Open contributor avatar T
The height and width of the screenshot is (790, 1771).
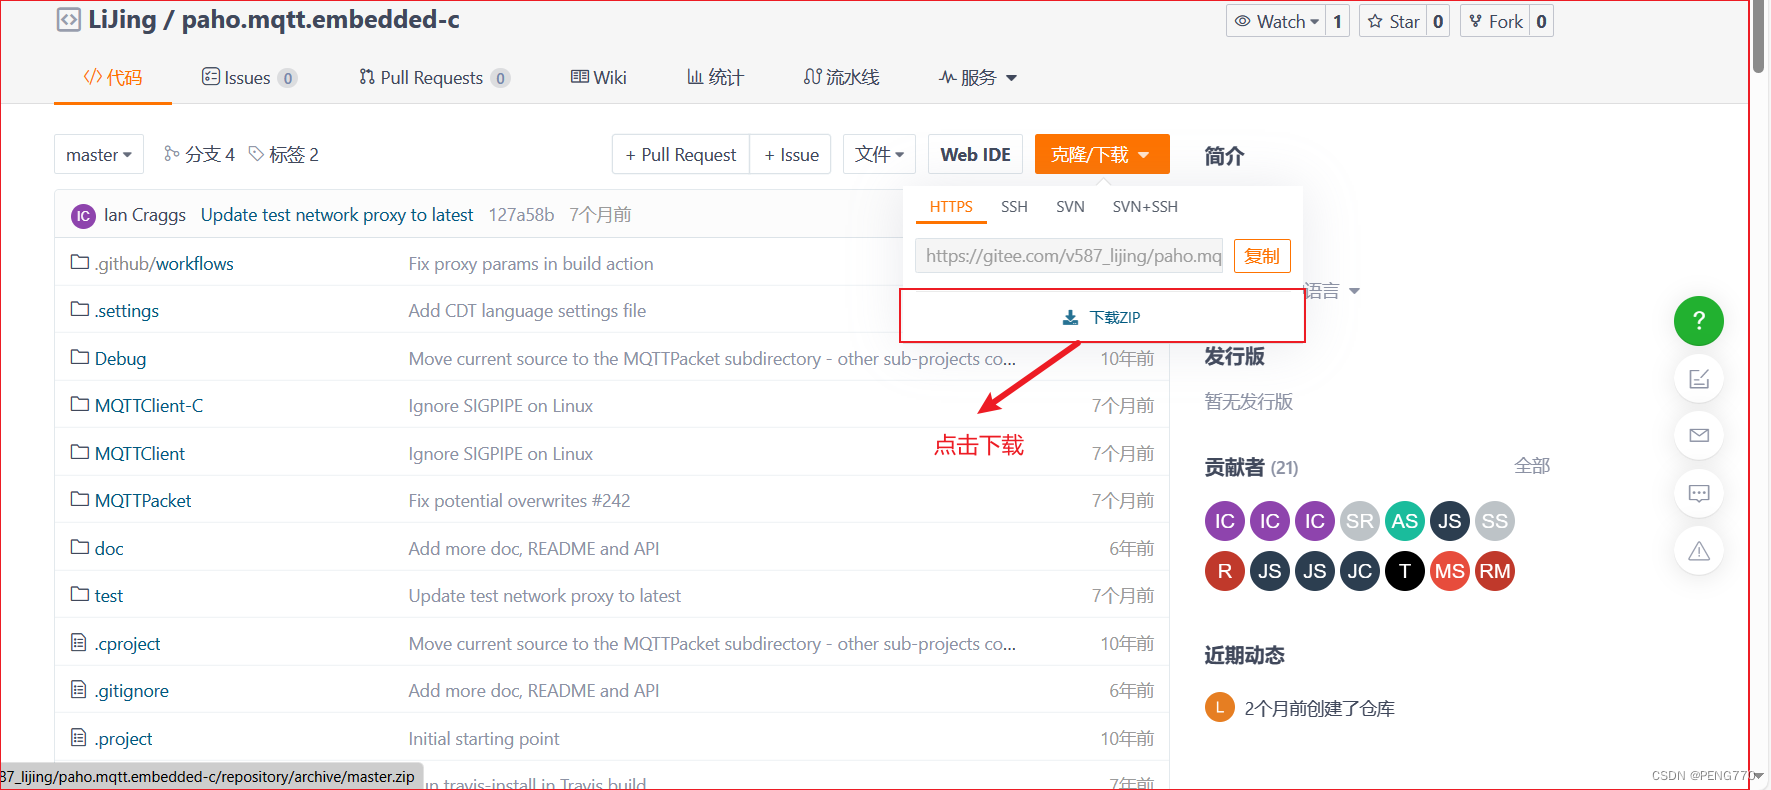coord(1404,571)
